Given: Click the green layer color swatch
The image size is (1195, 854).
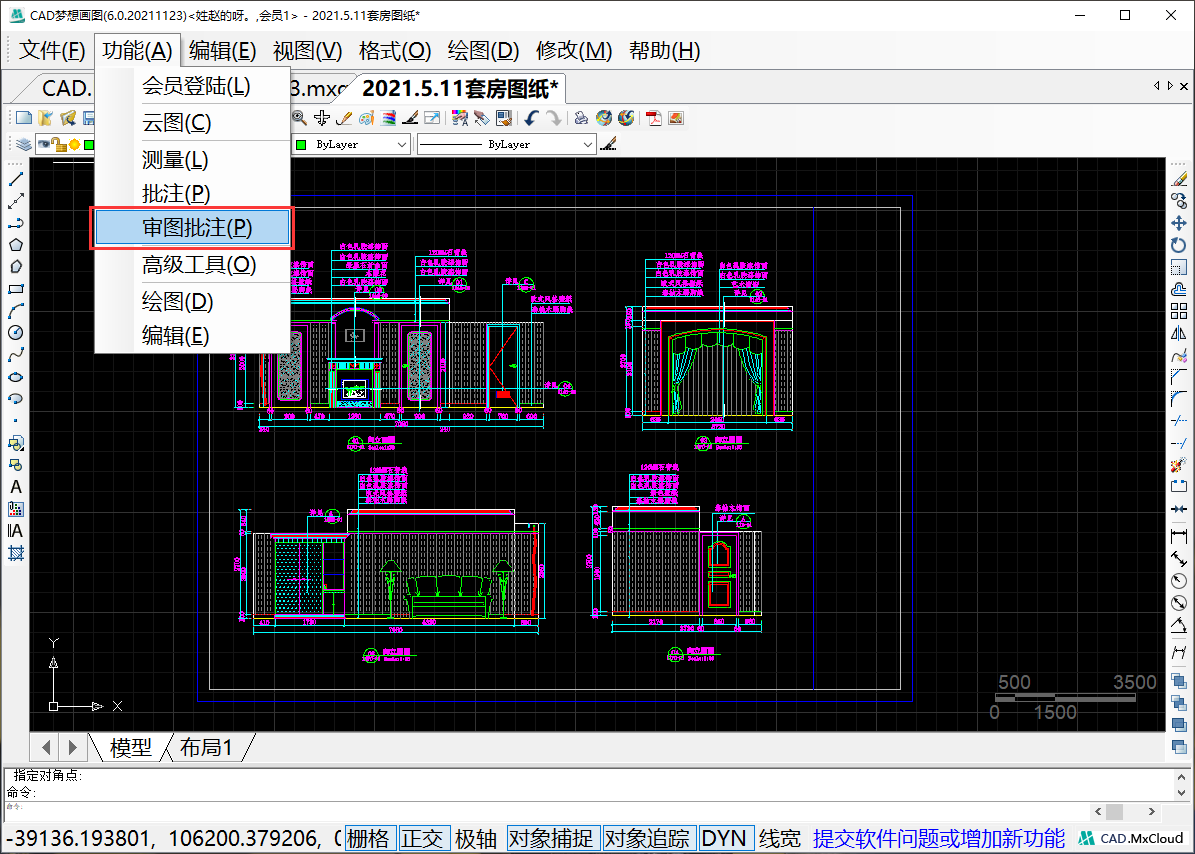Looking at the screenshot, I should pos(89,144).
